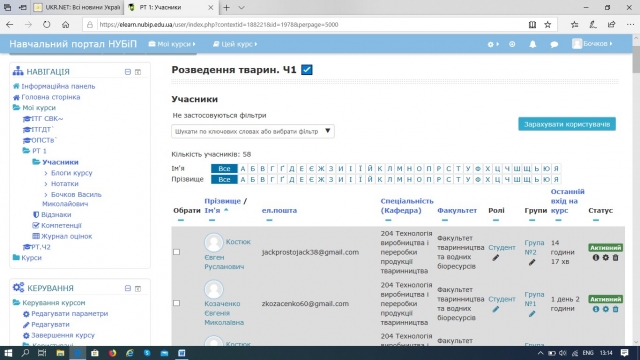
Task: Open Firefox from taskbar
Action: (x=112, y=353)
